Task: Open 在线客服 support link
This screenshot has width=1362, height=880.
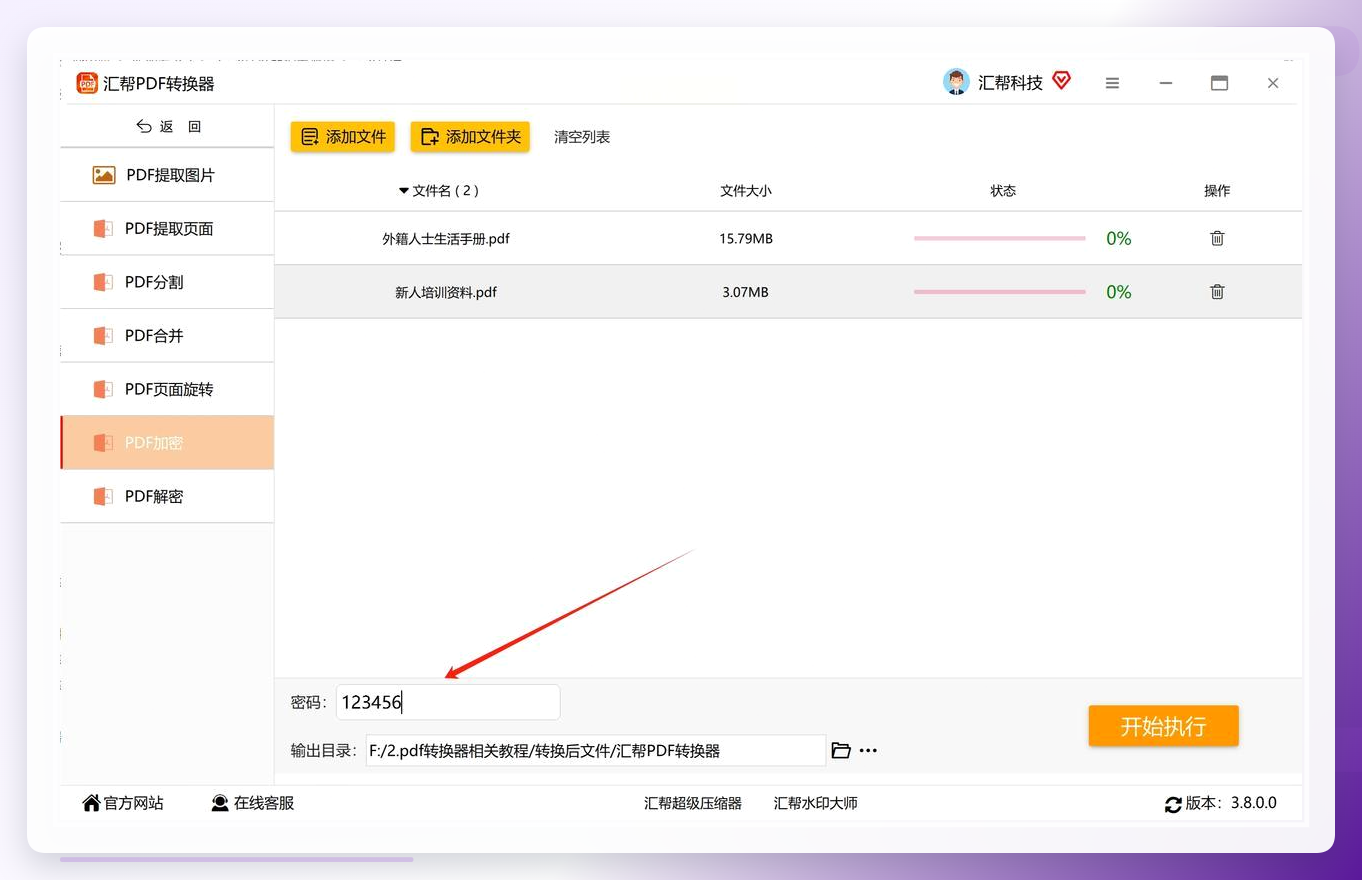Action: (252, 803)
